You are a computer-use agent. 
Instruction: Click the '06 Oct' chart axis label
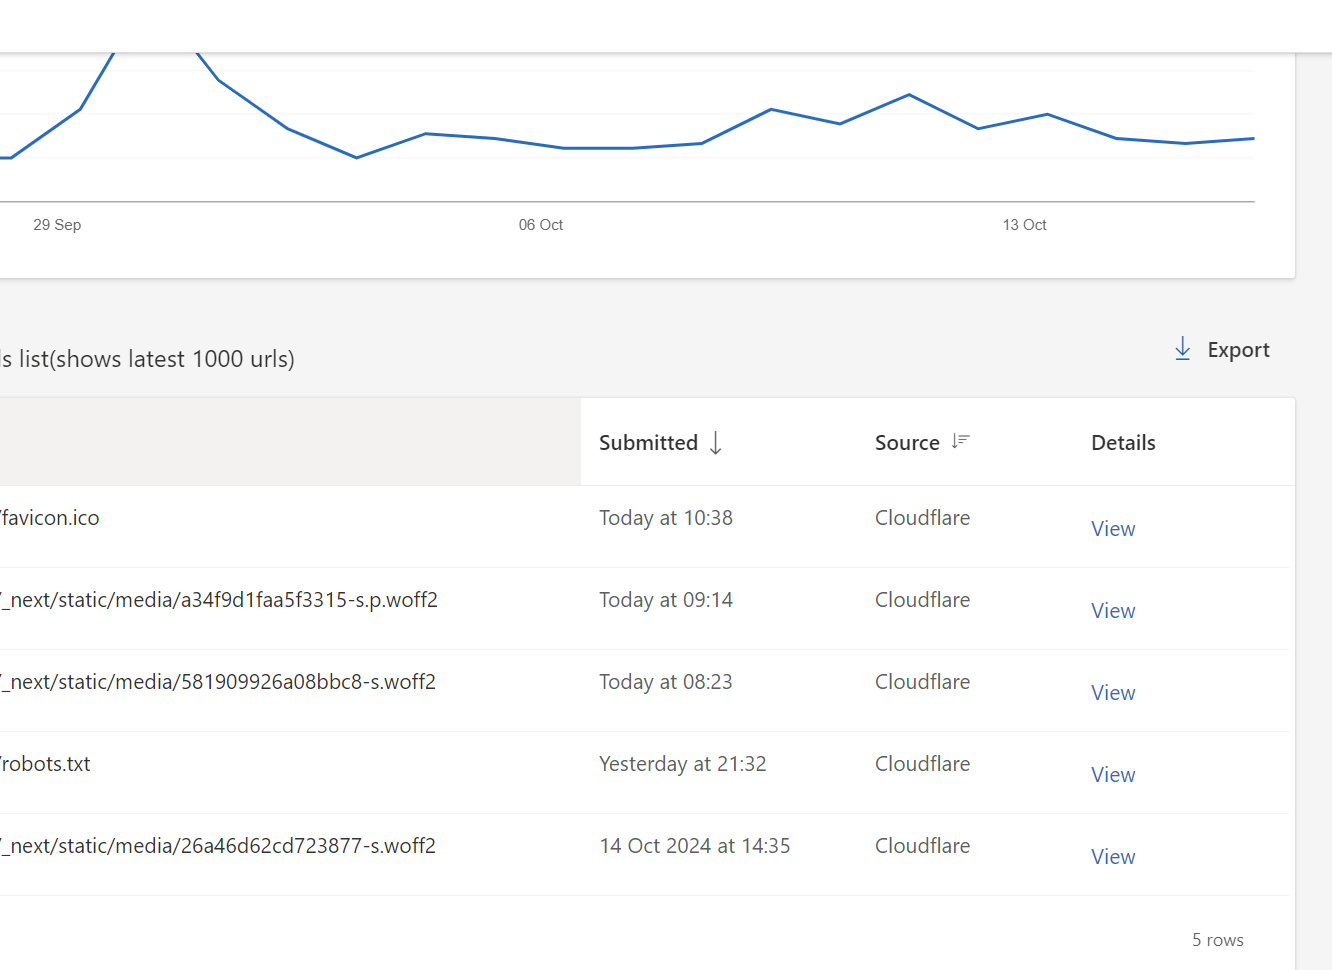click(541, 225)
